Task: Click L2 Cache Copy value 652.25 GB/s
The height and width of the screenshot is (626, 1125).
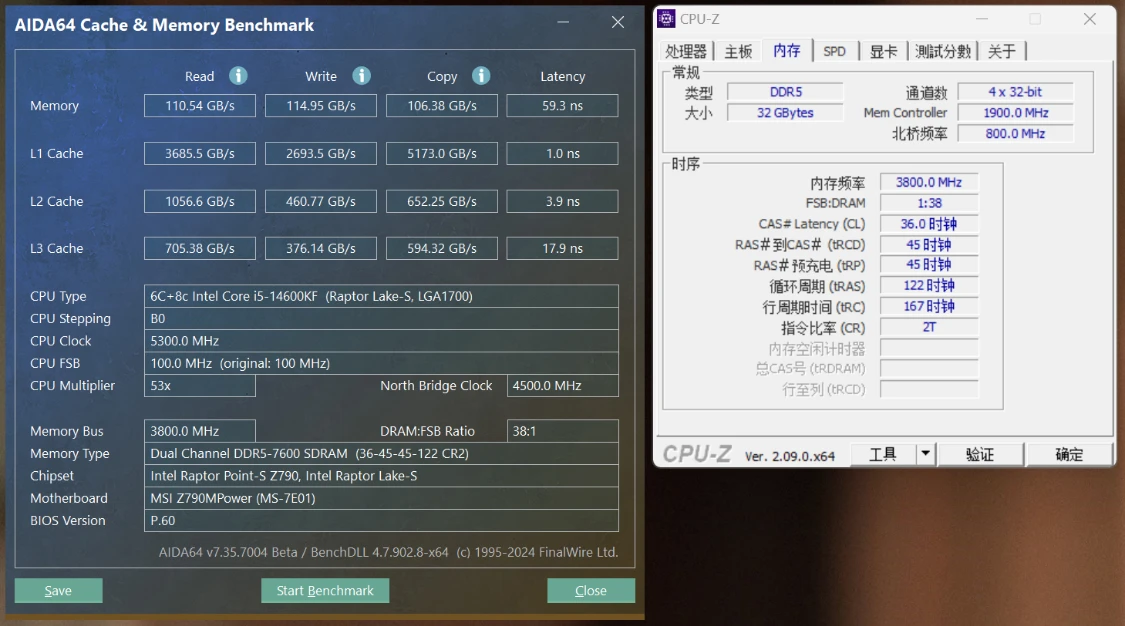Action: (442, 201)
